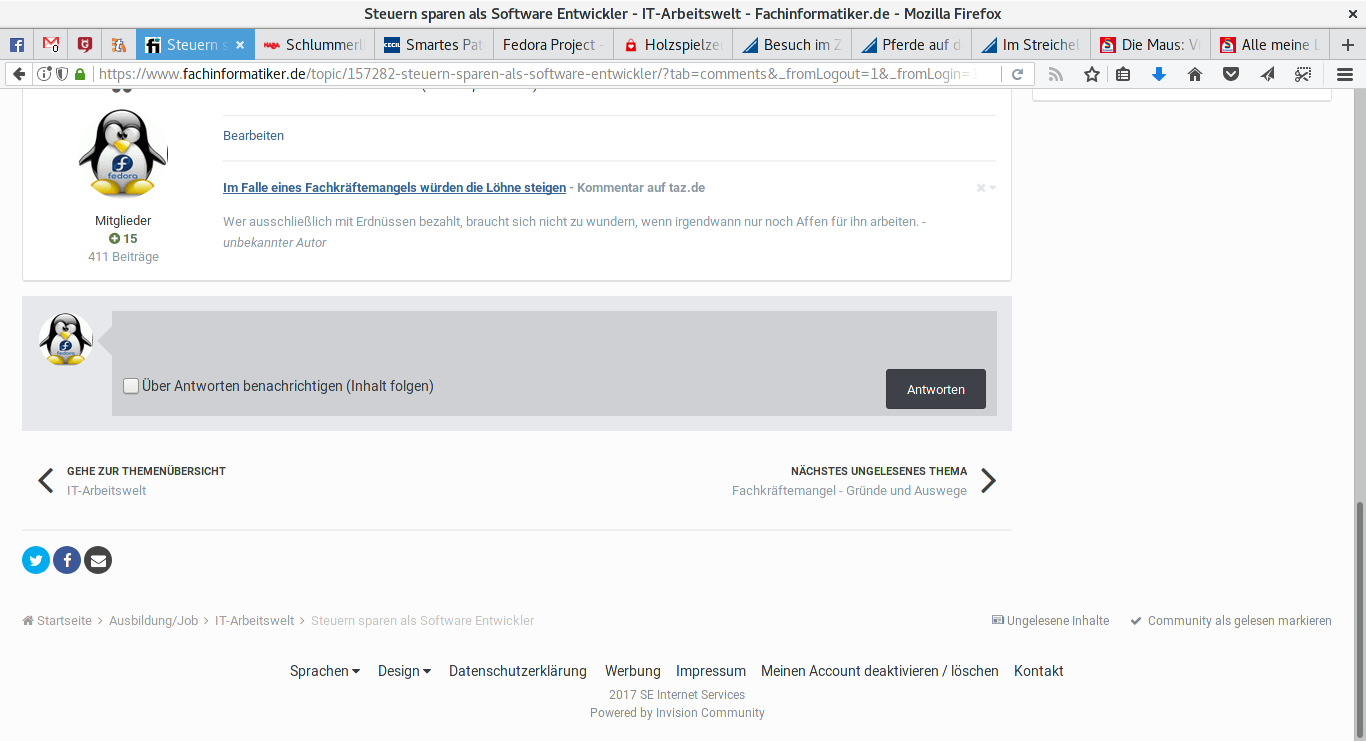Click the tracking protection shield icon
The image size is (1366, 741).
pyautogui.click(x=61, y=74)
